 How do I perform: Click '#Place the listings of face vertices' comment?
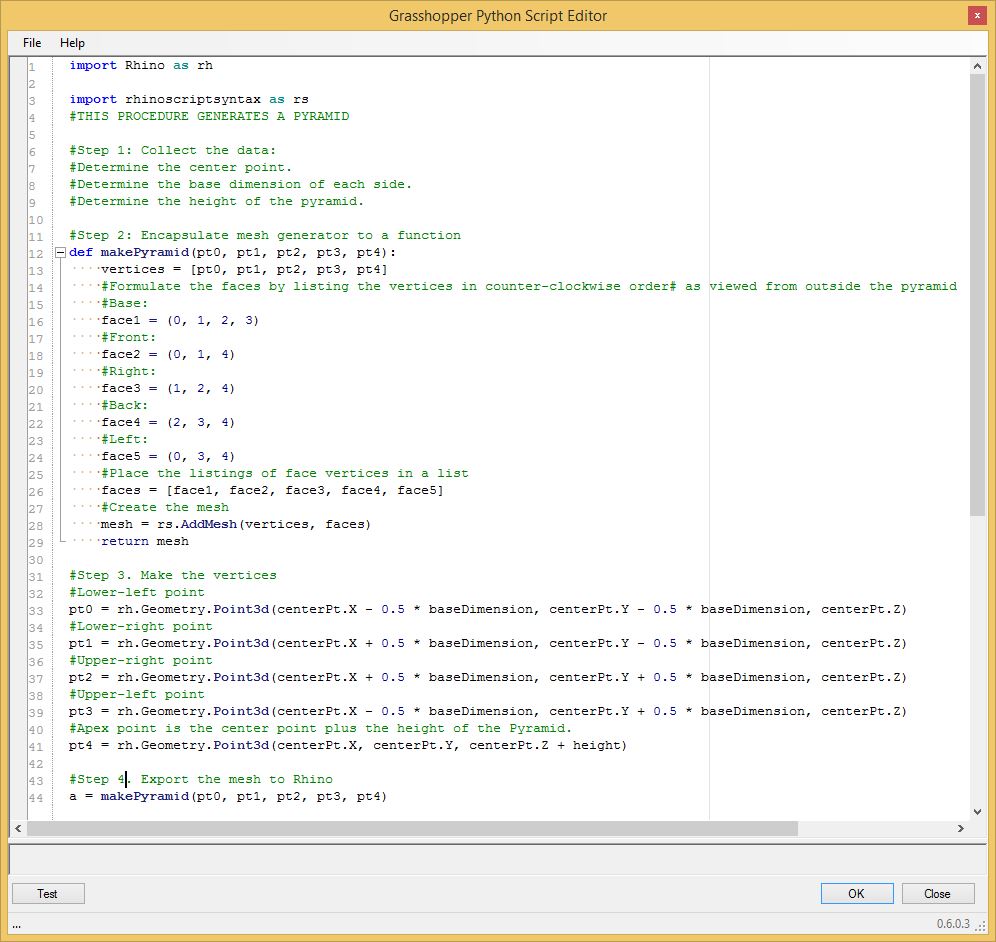285,474
